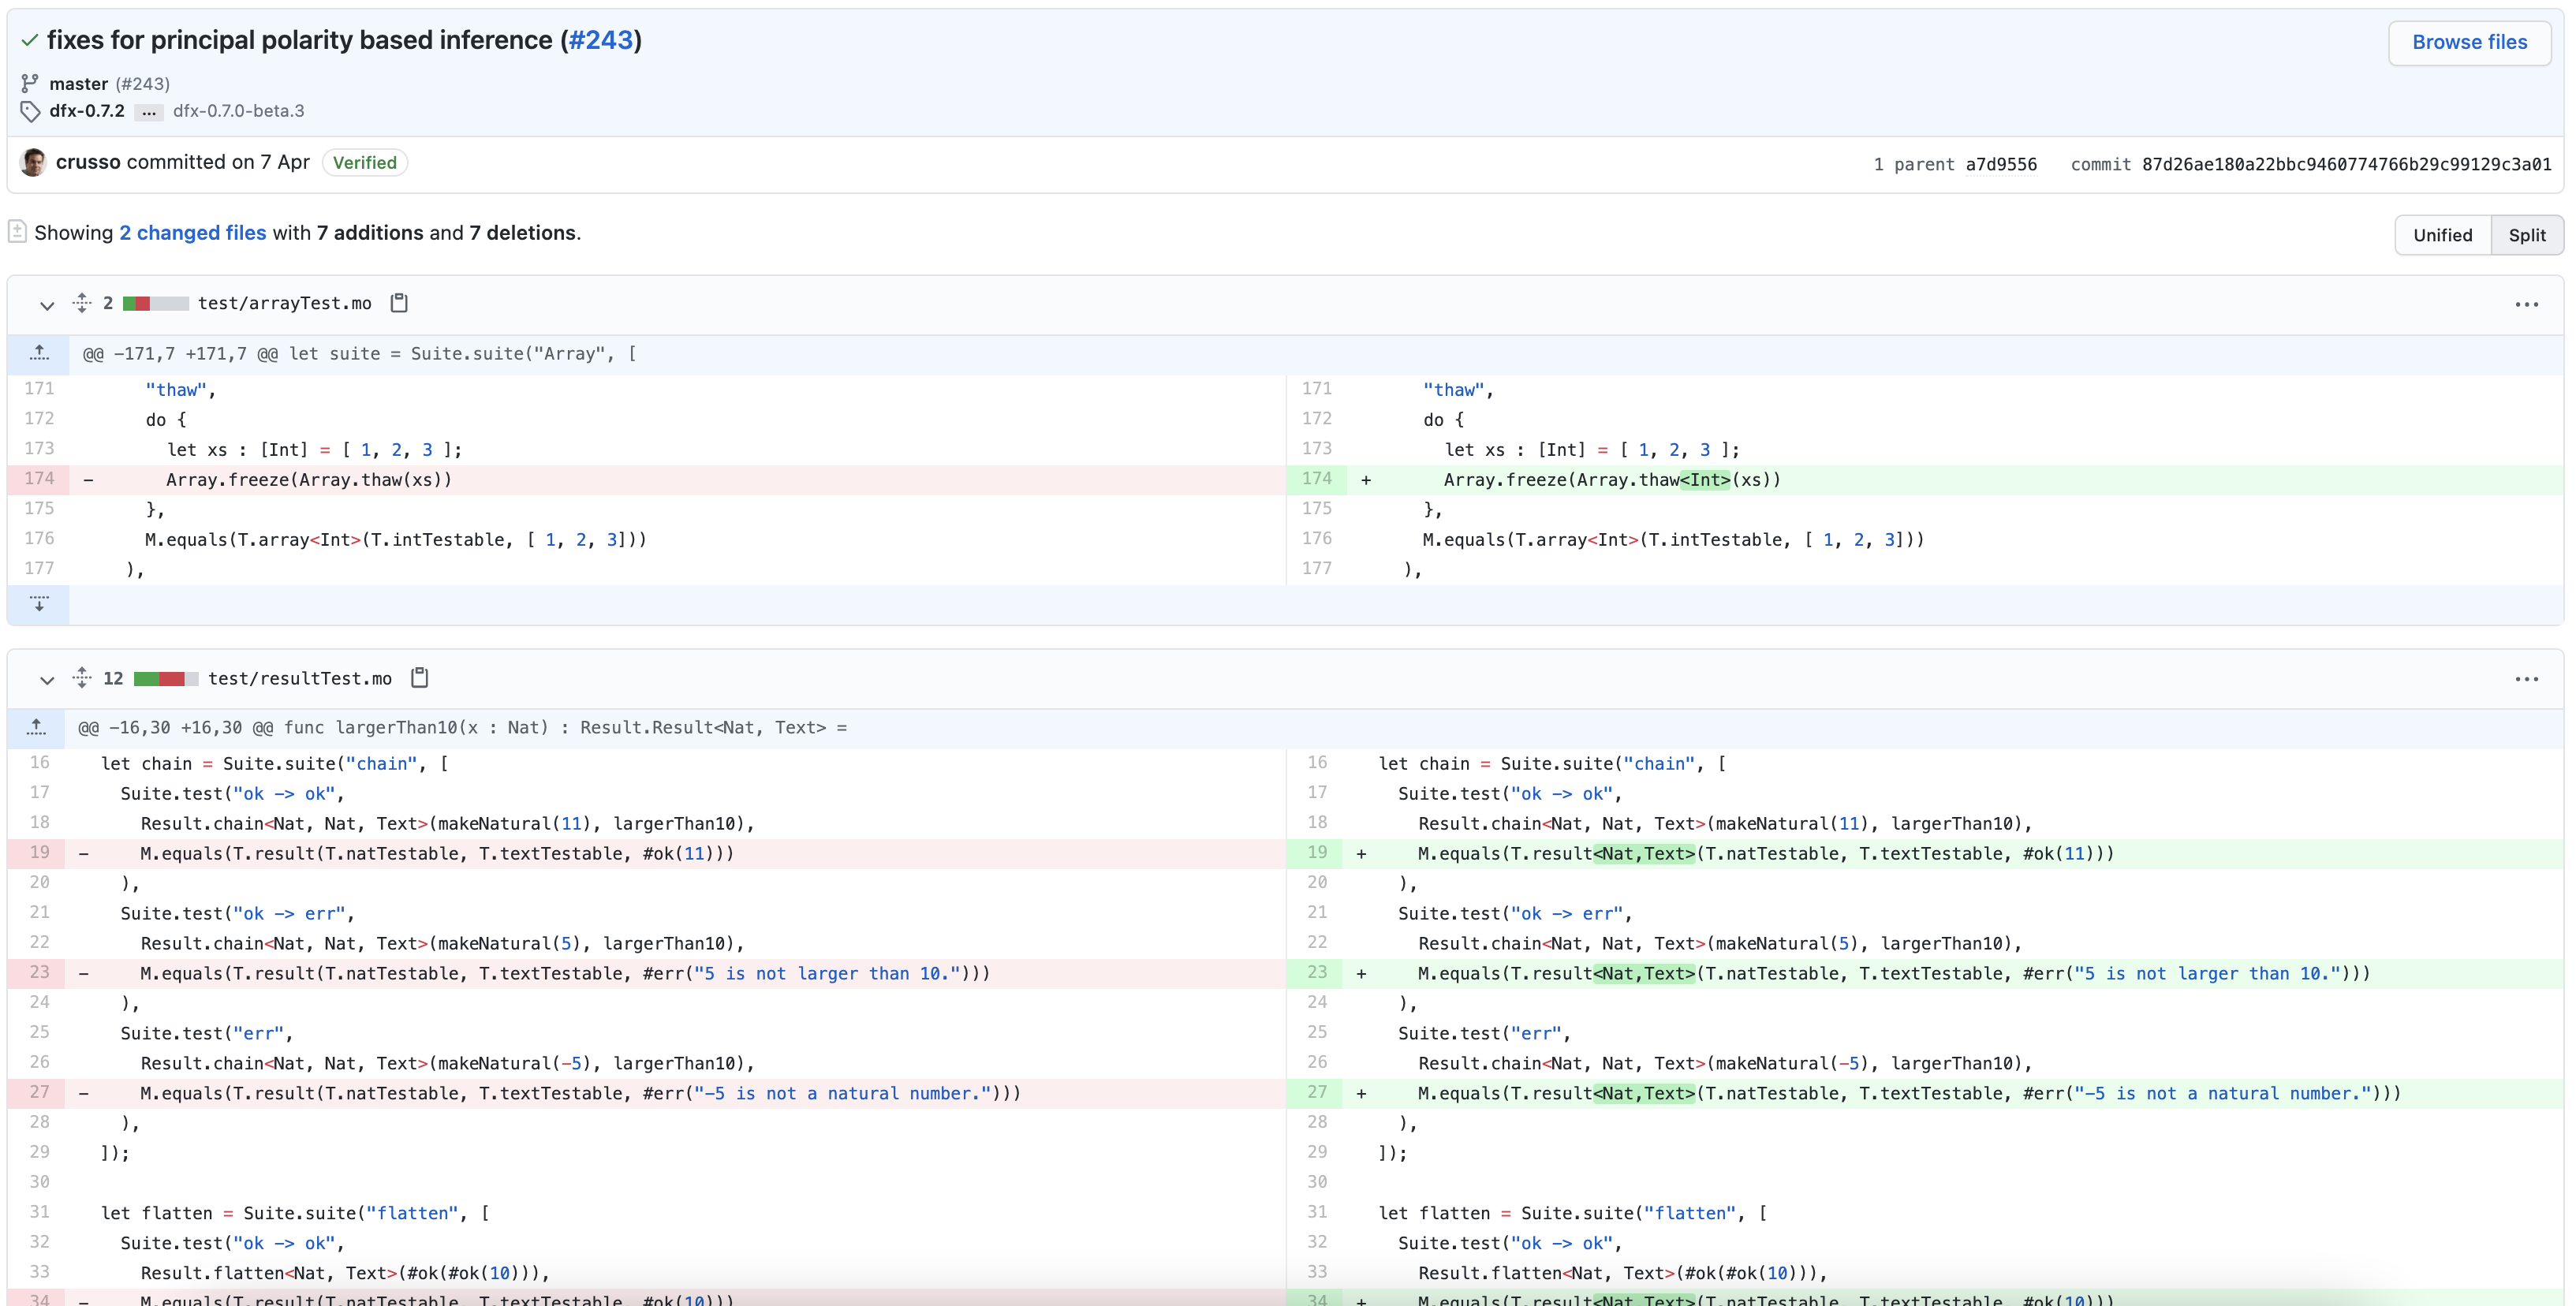Click the Verified signature badge
Viewport: 2576px width, 1306px height.
(x=364, y=163)
